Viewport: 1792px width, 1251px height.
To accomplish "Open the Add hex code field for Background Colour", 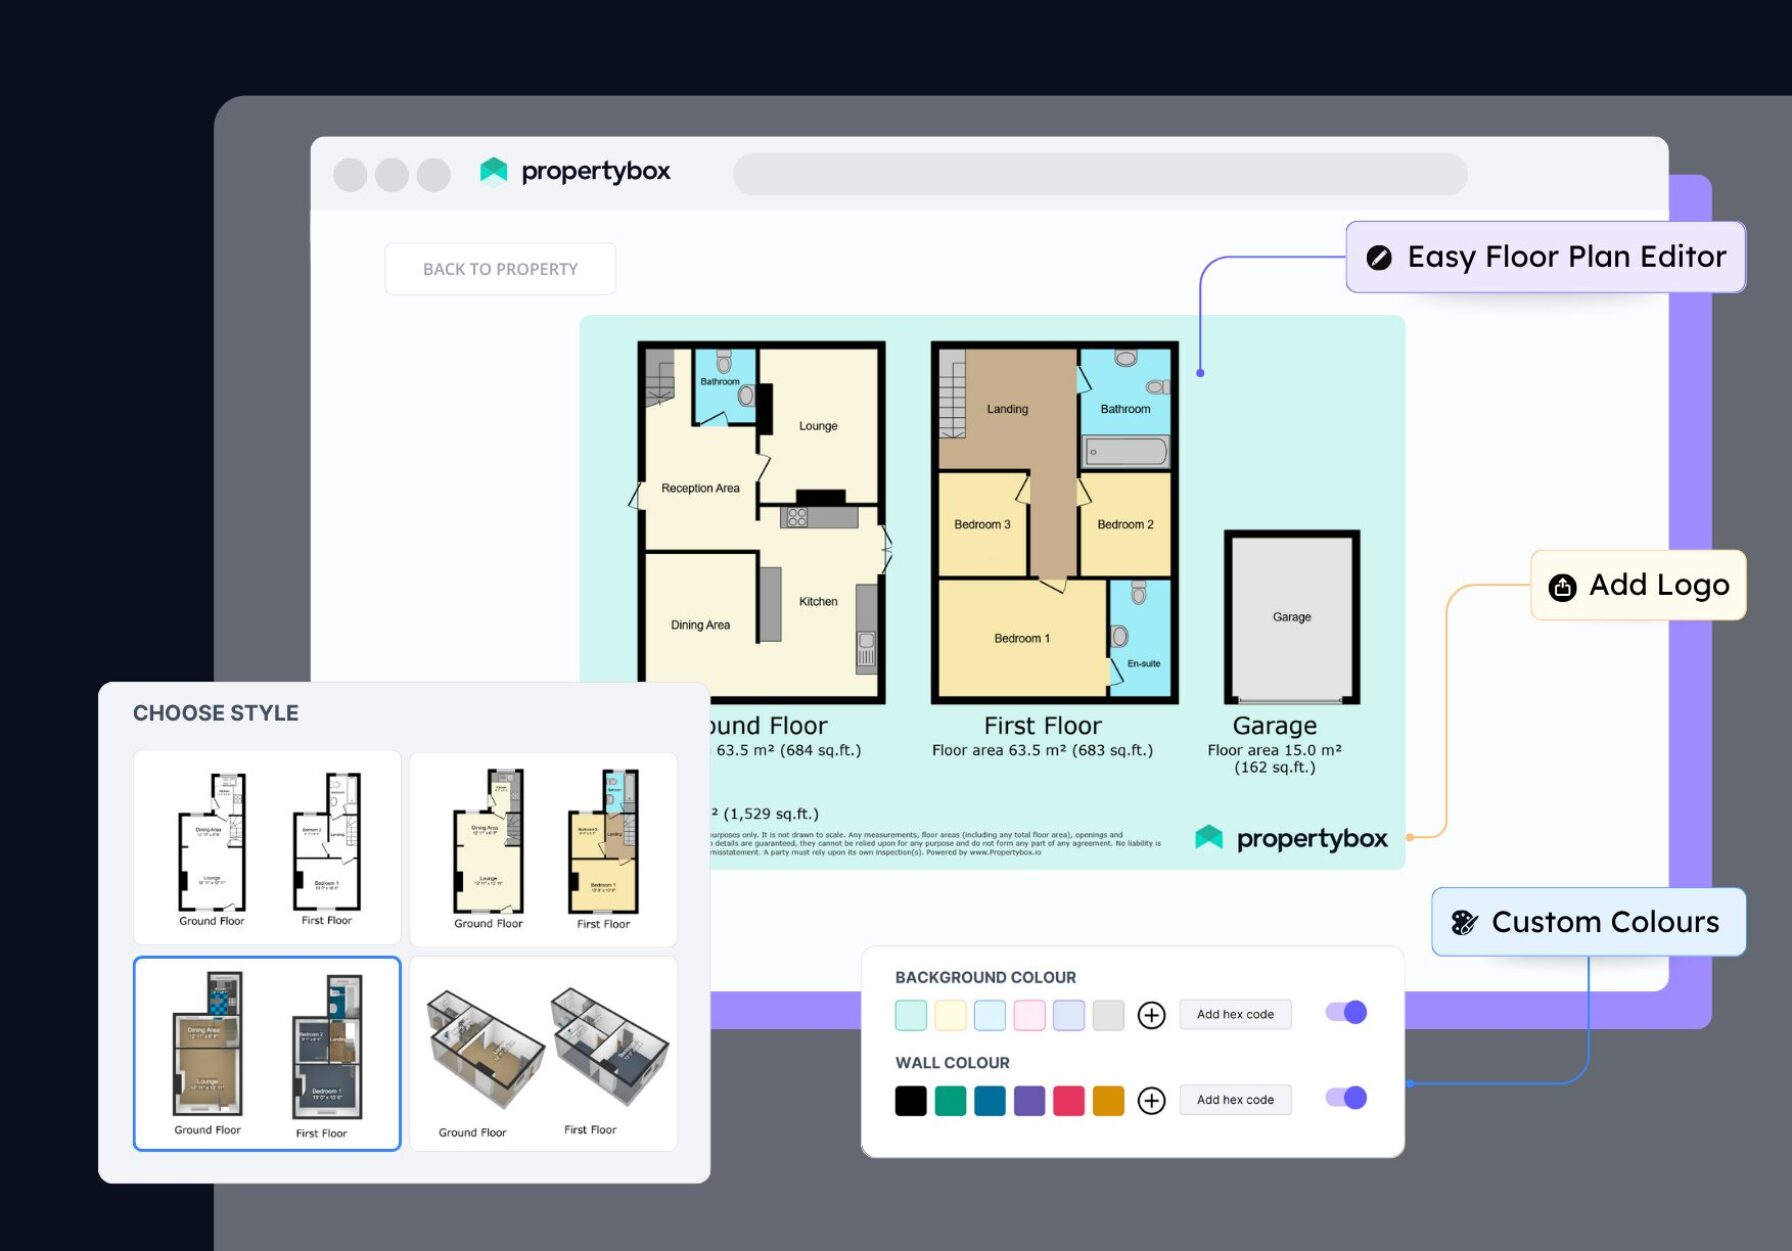I will click(1235, 1014).
